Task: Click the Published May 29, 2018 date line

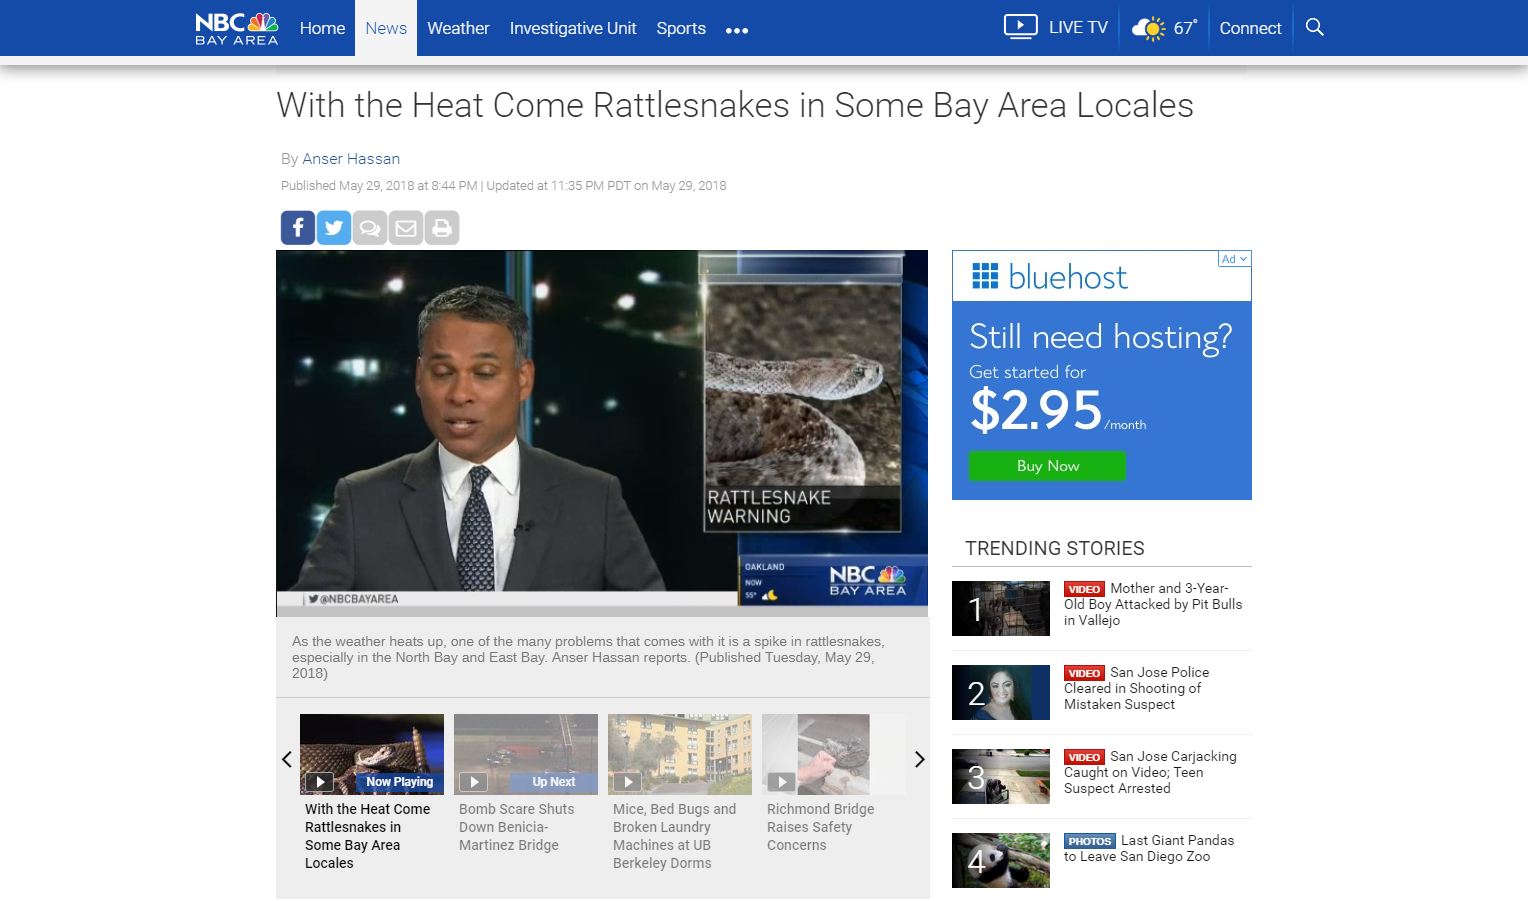Action: [x=504, y=186]
